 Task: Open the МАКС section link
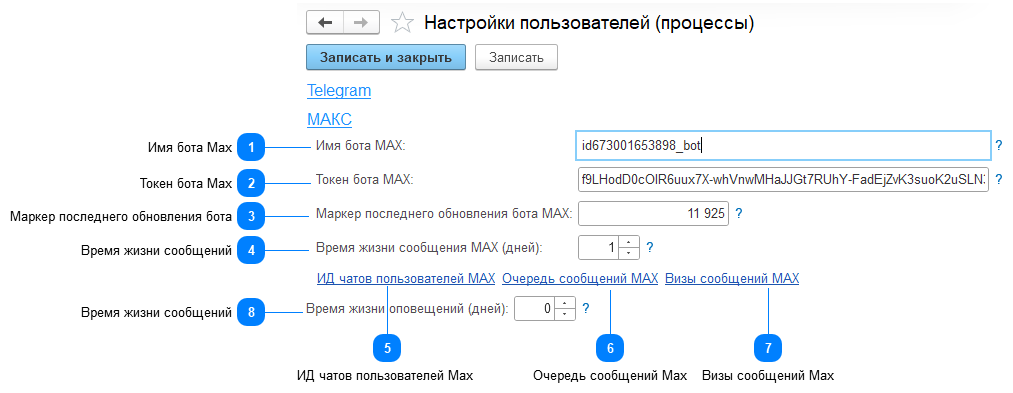point(329,120)
